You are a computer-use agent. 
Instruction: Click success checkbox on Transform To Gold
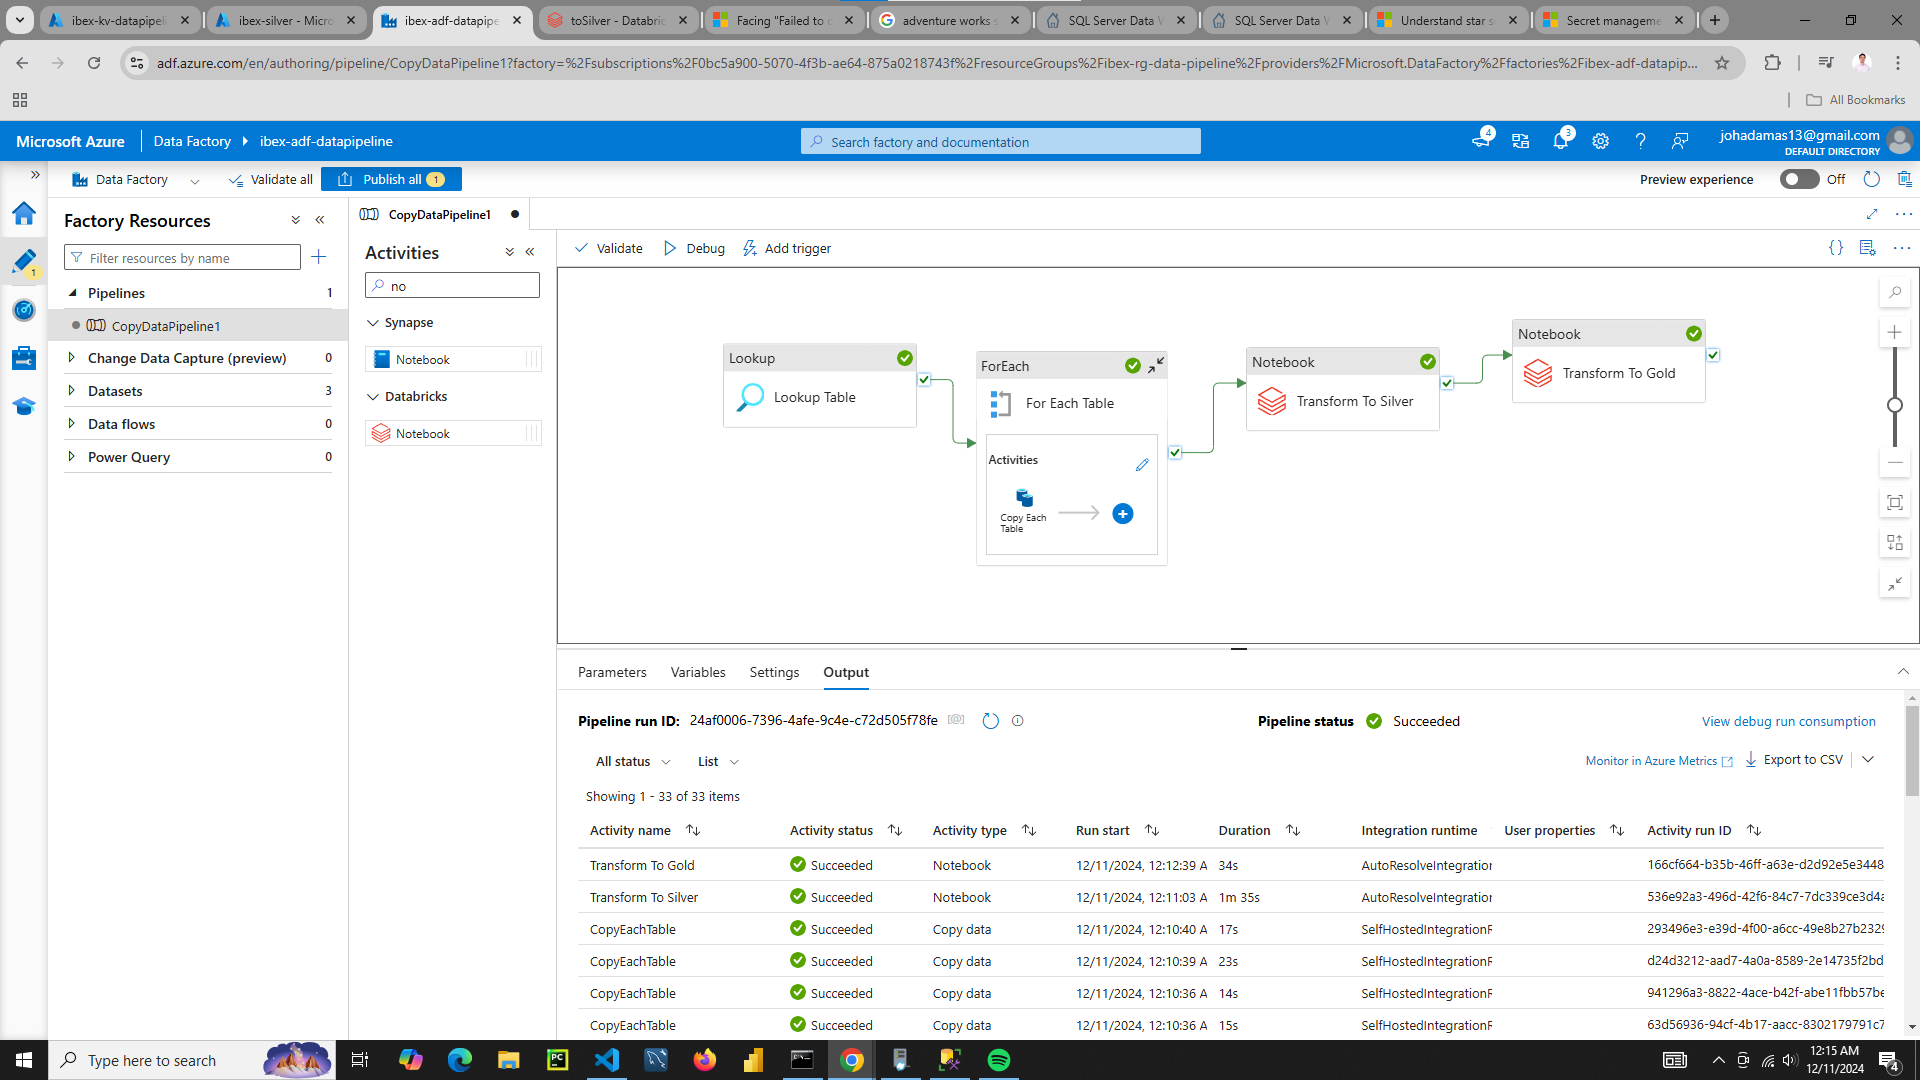pos(1713,355)
